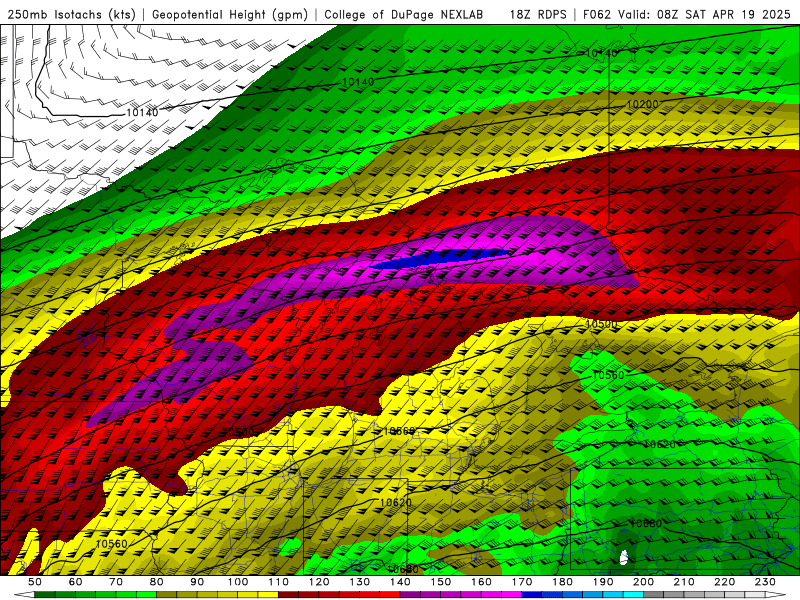Click the 10200 height contour label
The width and height of the screenshot is (800, 600).
pos(642,105)
